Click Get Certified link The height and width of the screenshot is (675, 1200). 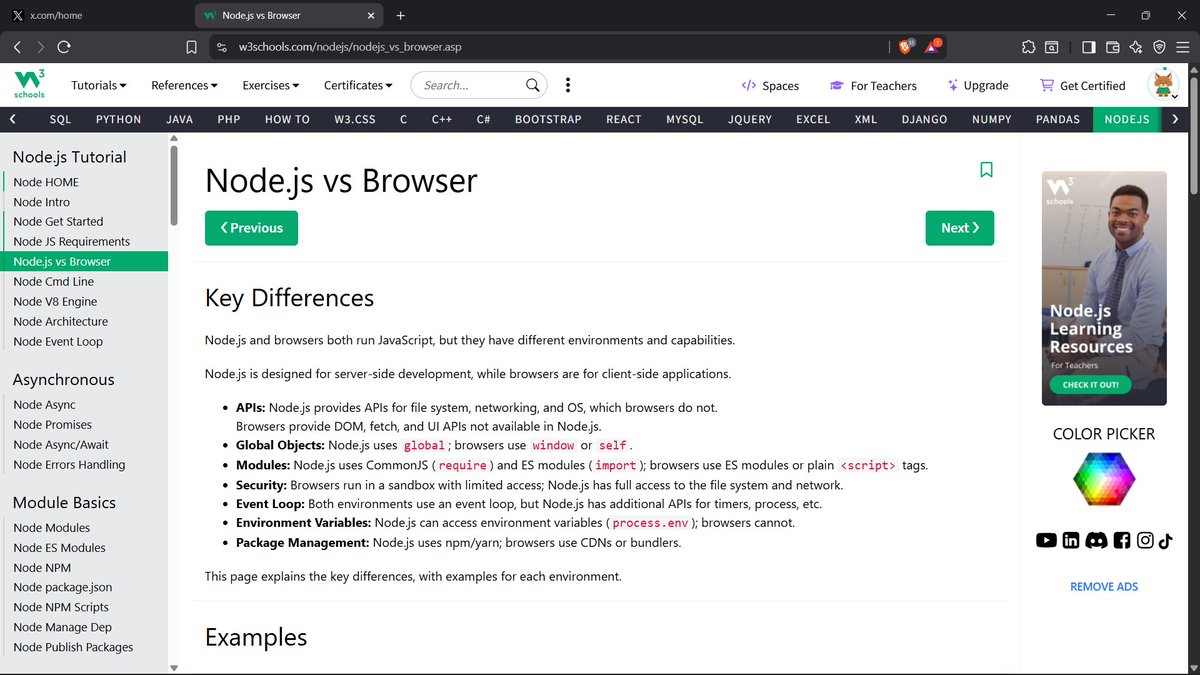coord(1082,86)
